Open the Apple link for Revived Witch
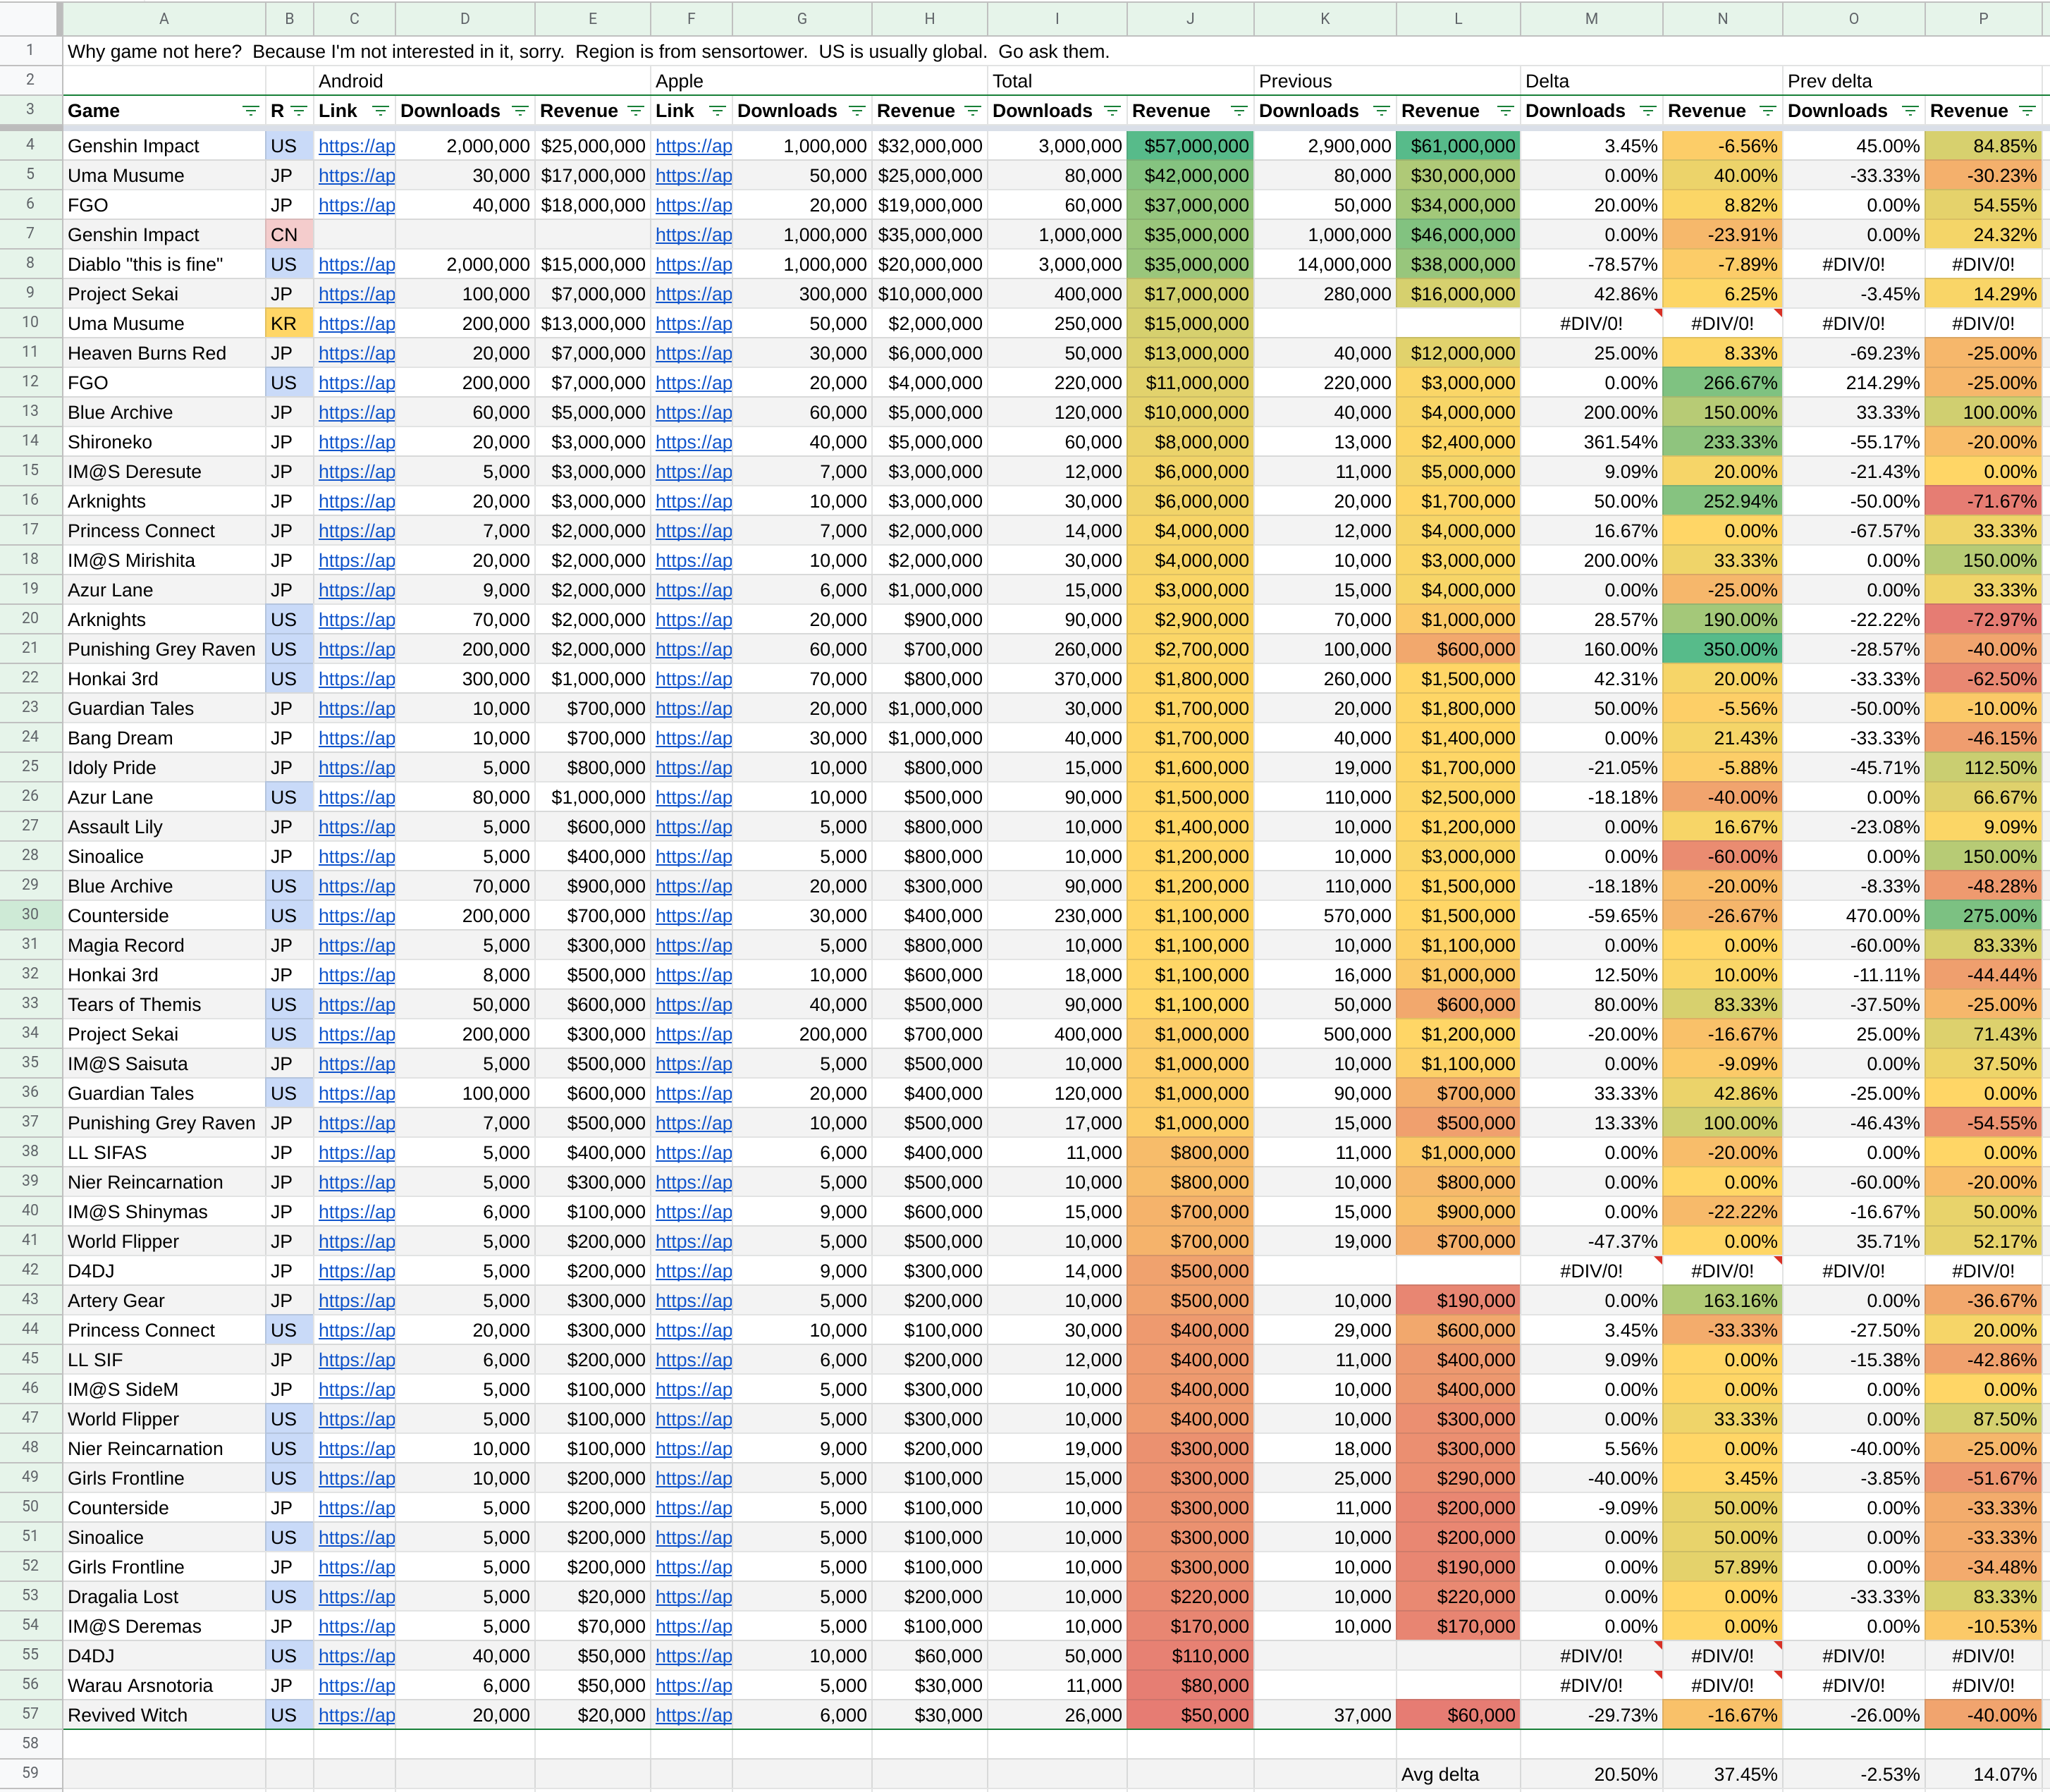This screenshot has width=2050, height=1792. [x=693, y=1715]
